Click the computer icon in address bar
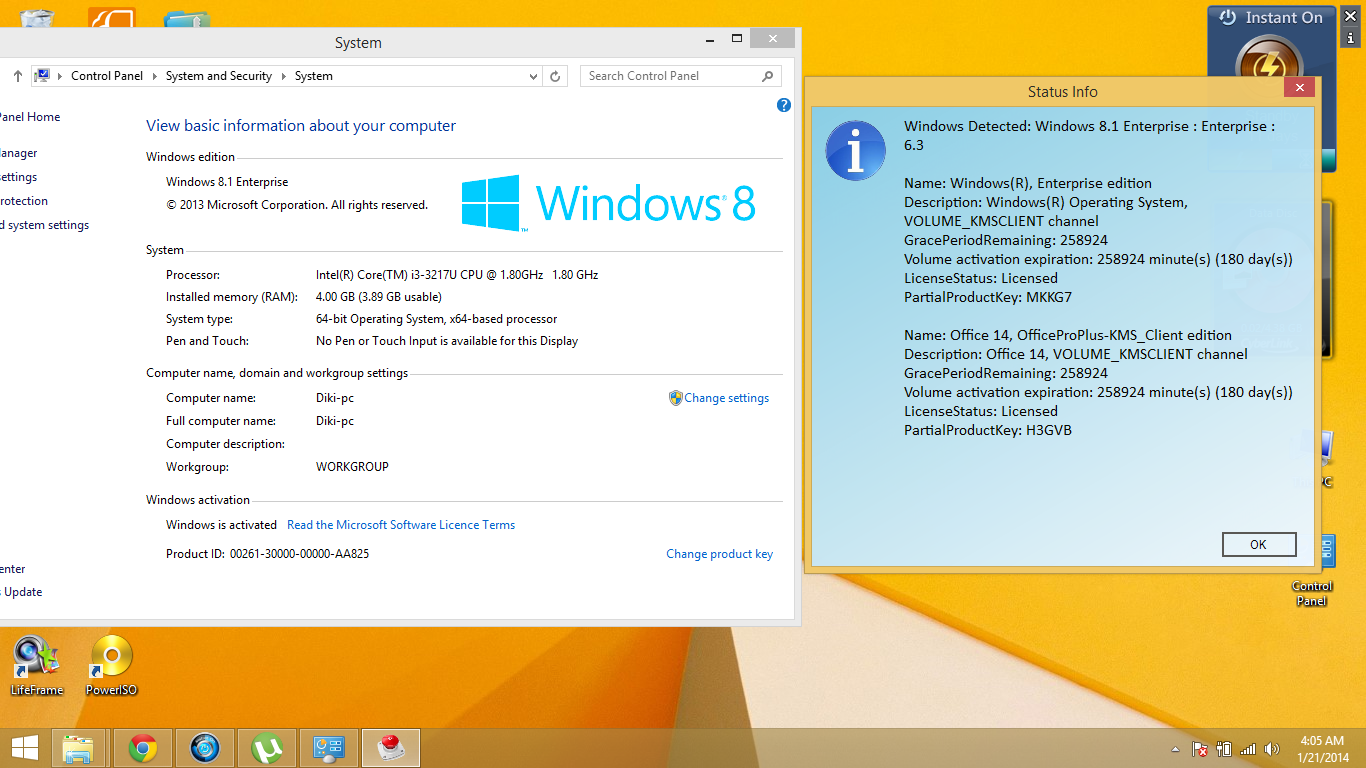Image resolution: width=1366 pixels, height=768 pixels. pyautogui.click(x=42, y=76)
